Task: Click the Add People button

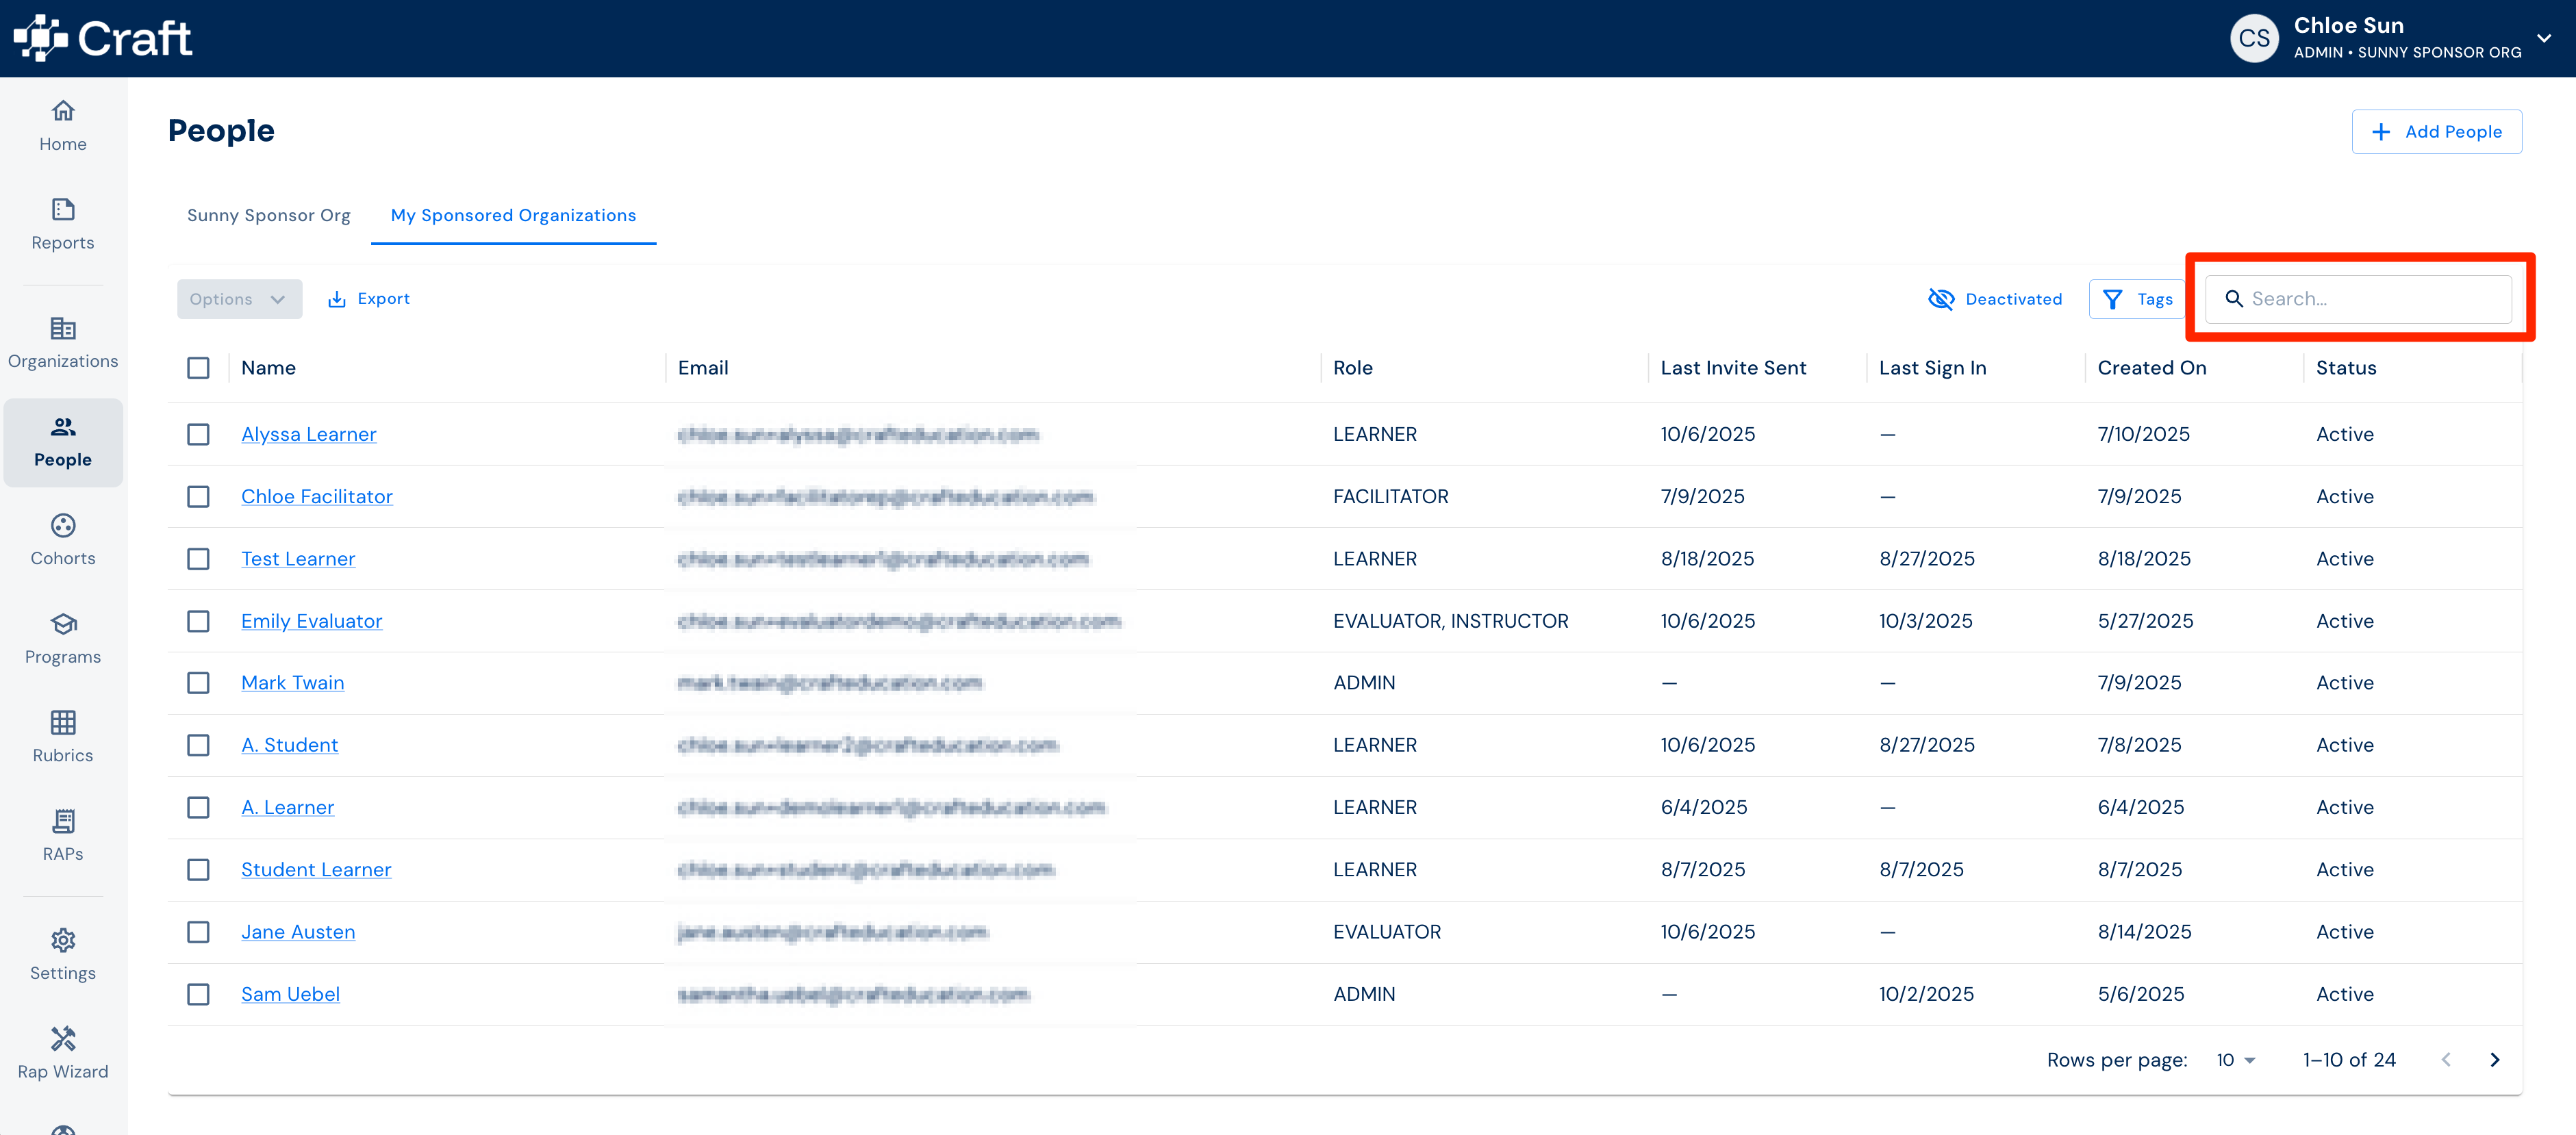Action: pyautogui.click(x=2436, y=132)
